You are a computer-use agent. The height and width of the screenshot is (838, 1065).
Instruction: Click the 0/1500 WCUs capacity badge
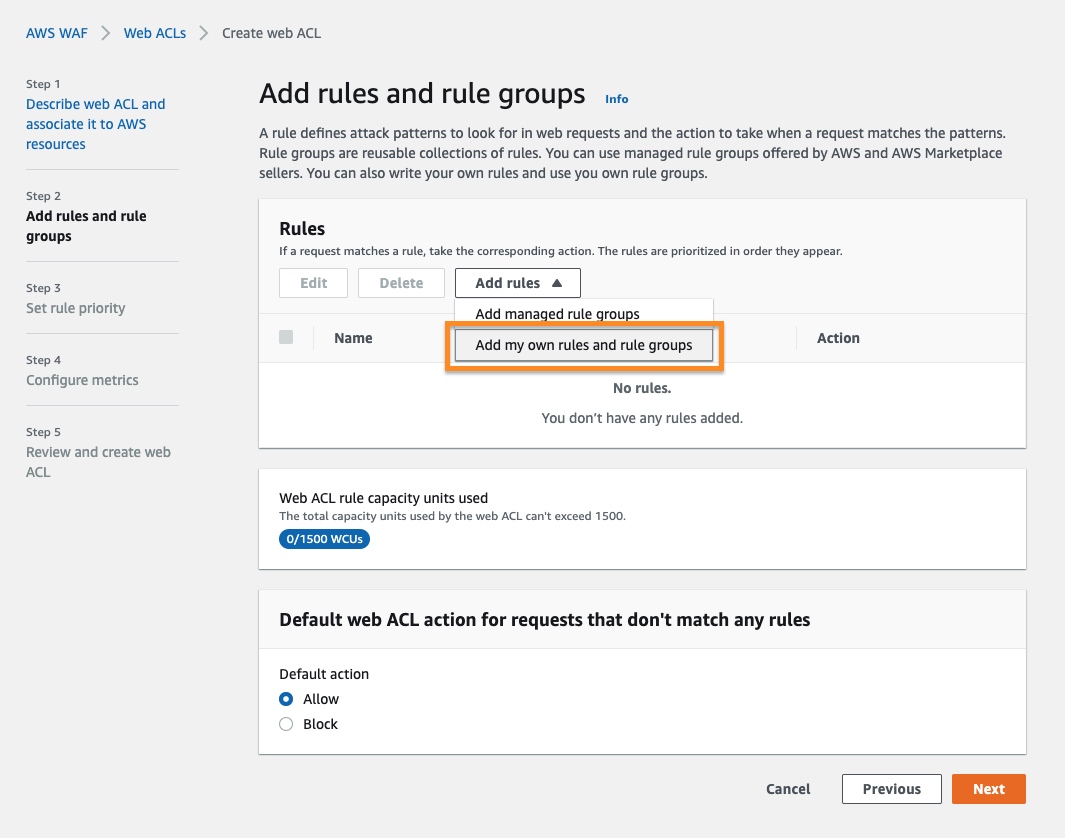coord(324,539)
